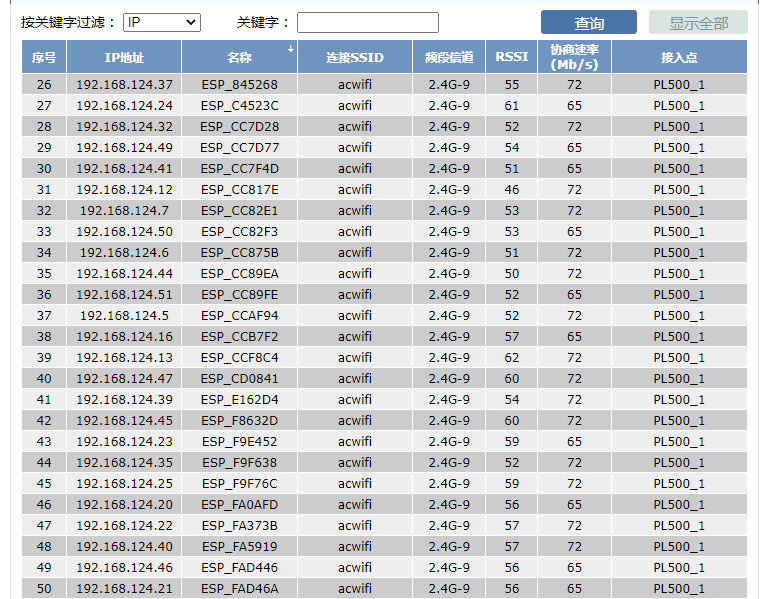Click the 接入点 column header
This screenshot has width=764, height=599.
[x=679, y=57]
